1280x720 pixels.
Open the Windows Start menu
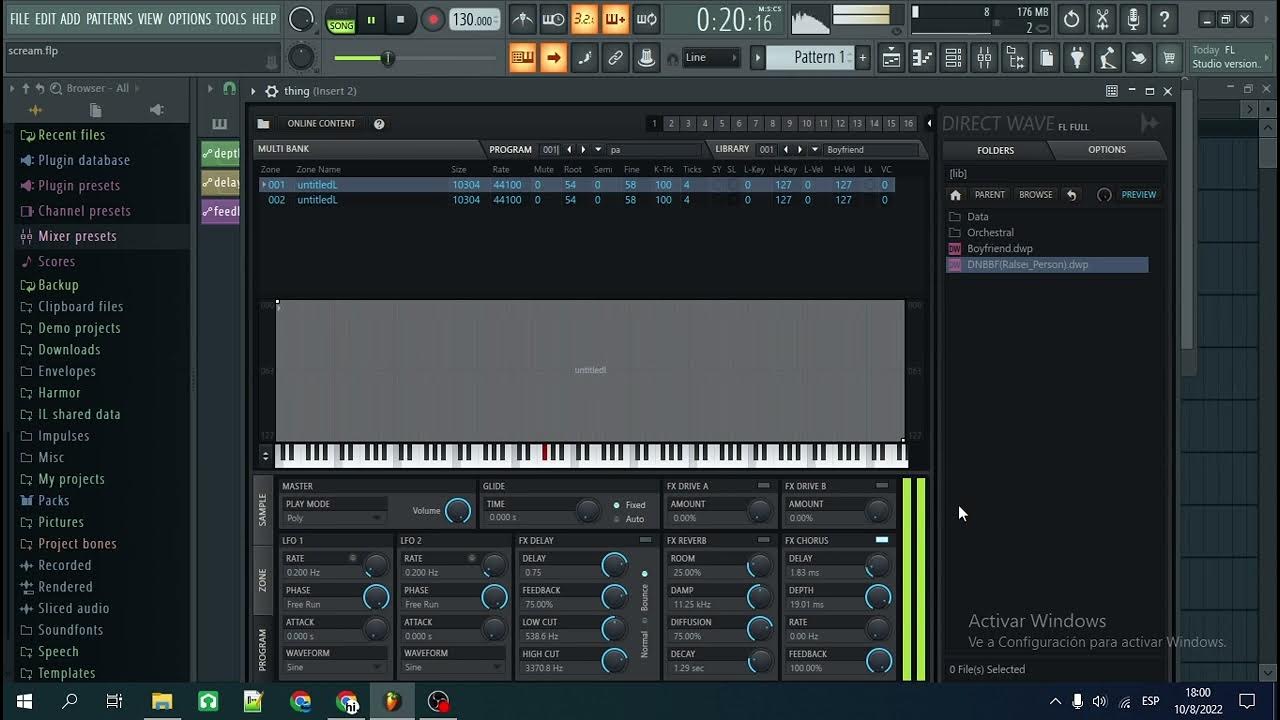click(x=24, y=702)
